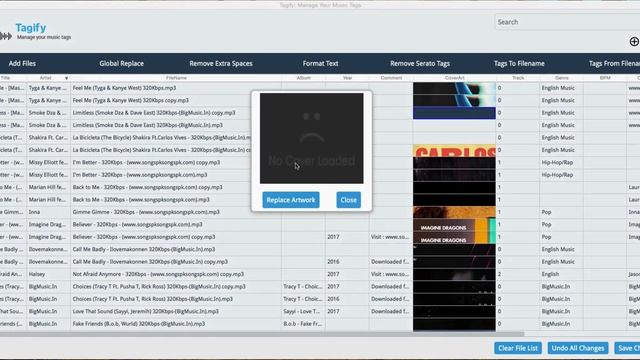Open the Format Text option
Viewport: 640px width, 360px height.
[320, 63]
